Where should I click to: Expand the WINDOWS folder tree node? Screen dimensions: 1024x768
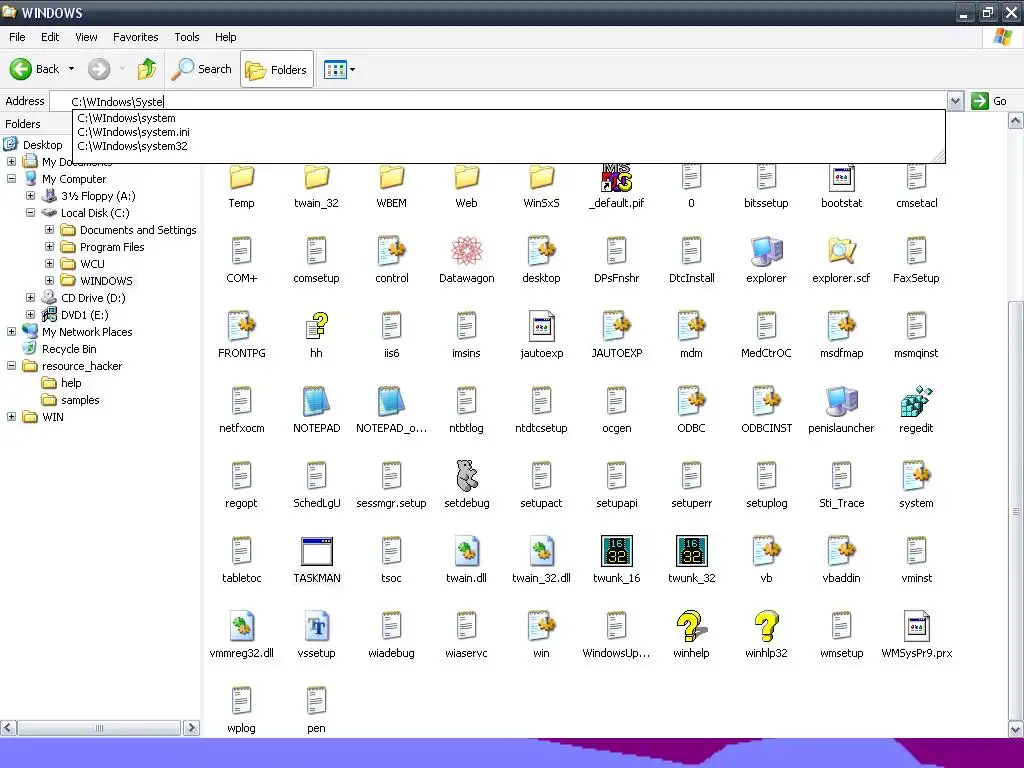(x=49, y=280)
